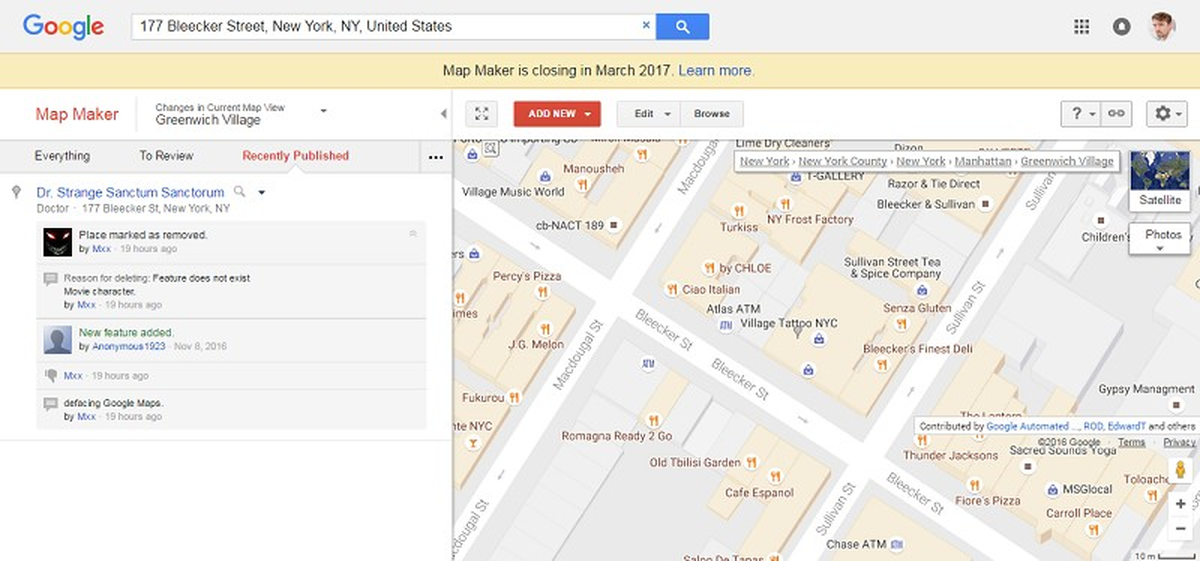Open the map Privacy link
Image resolution: width=1200 pixels, height=561 pixels.
coord(1179,442)
